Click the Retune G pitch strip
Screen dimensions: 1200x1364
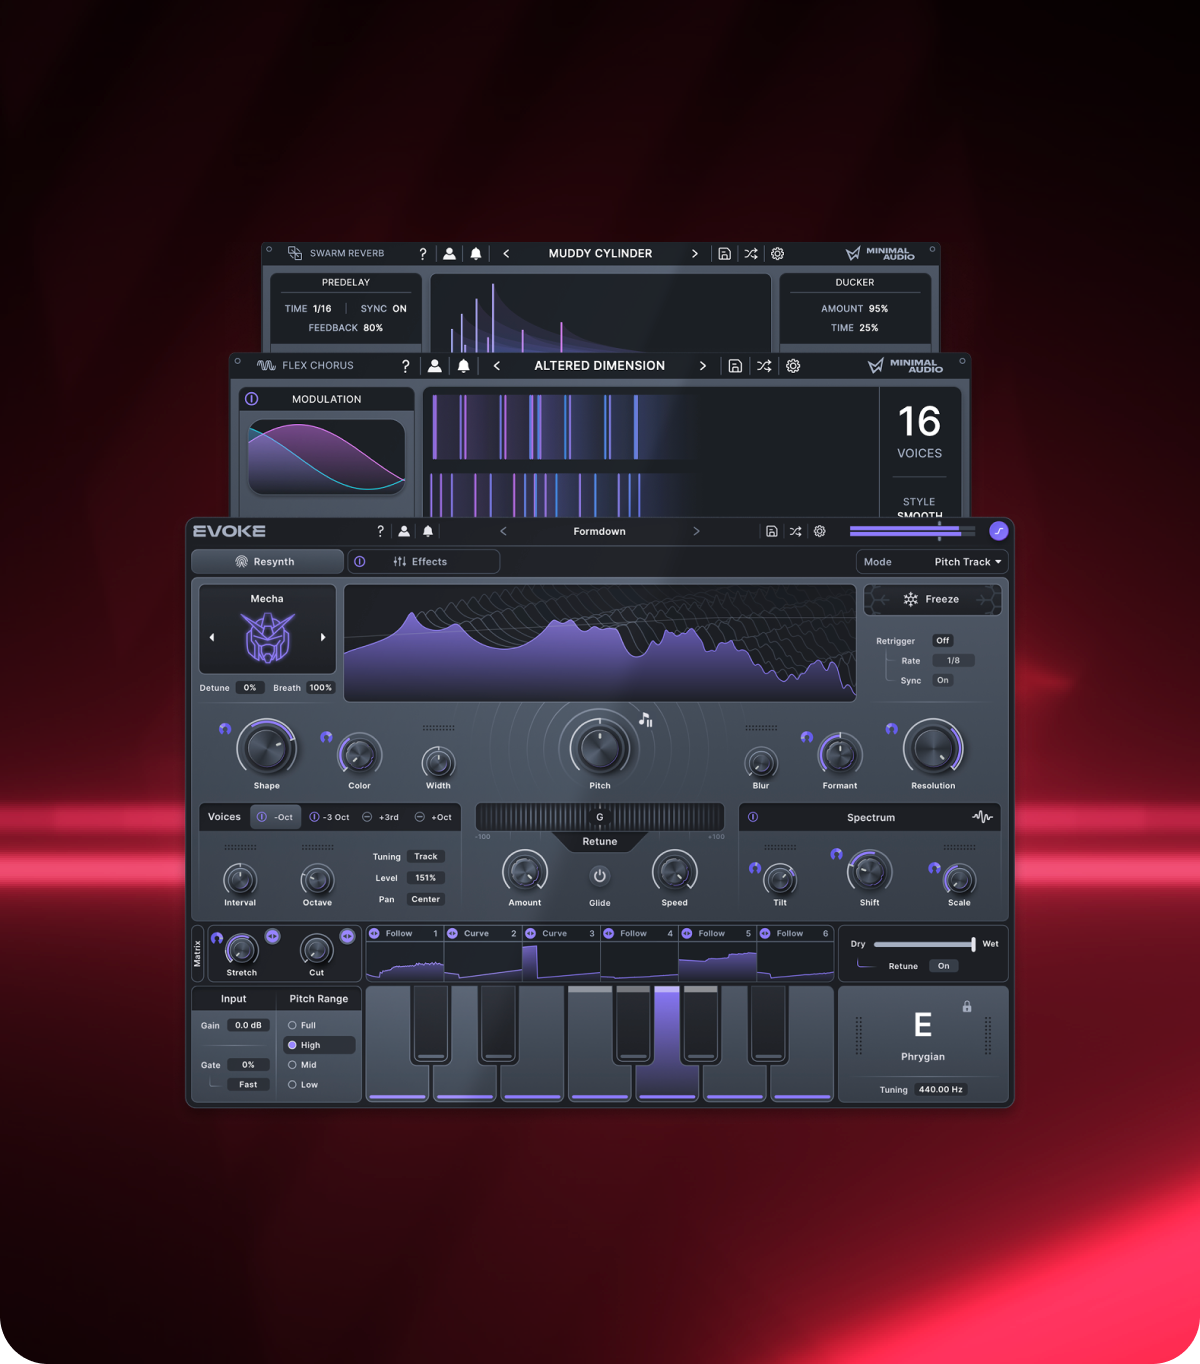[600, 817]
